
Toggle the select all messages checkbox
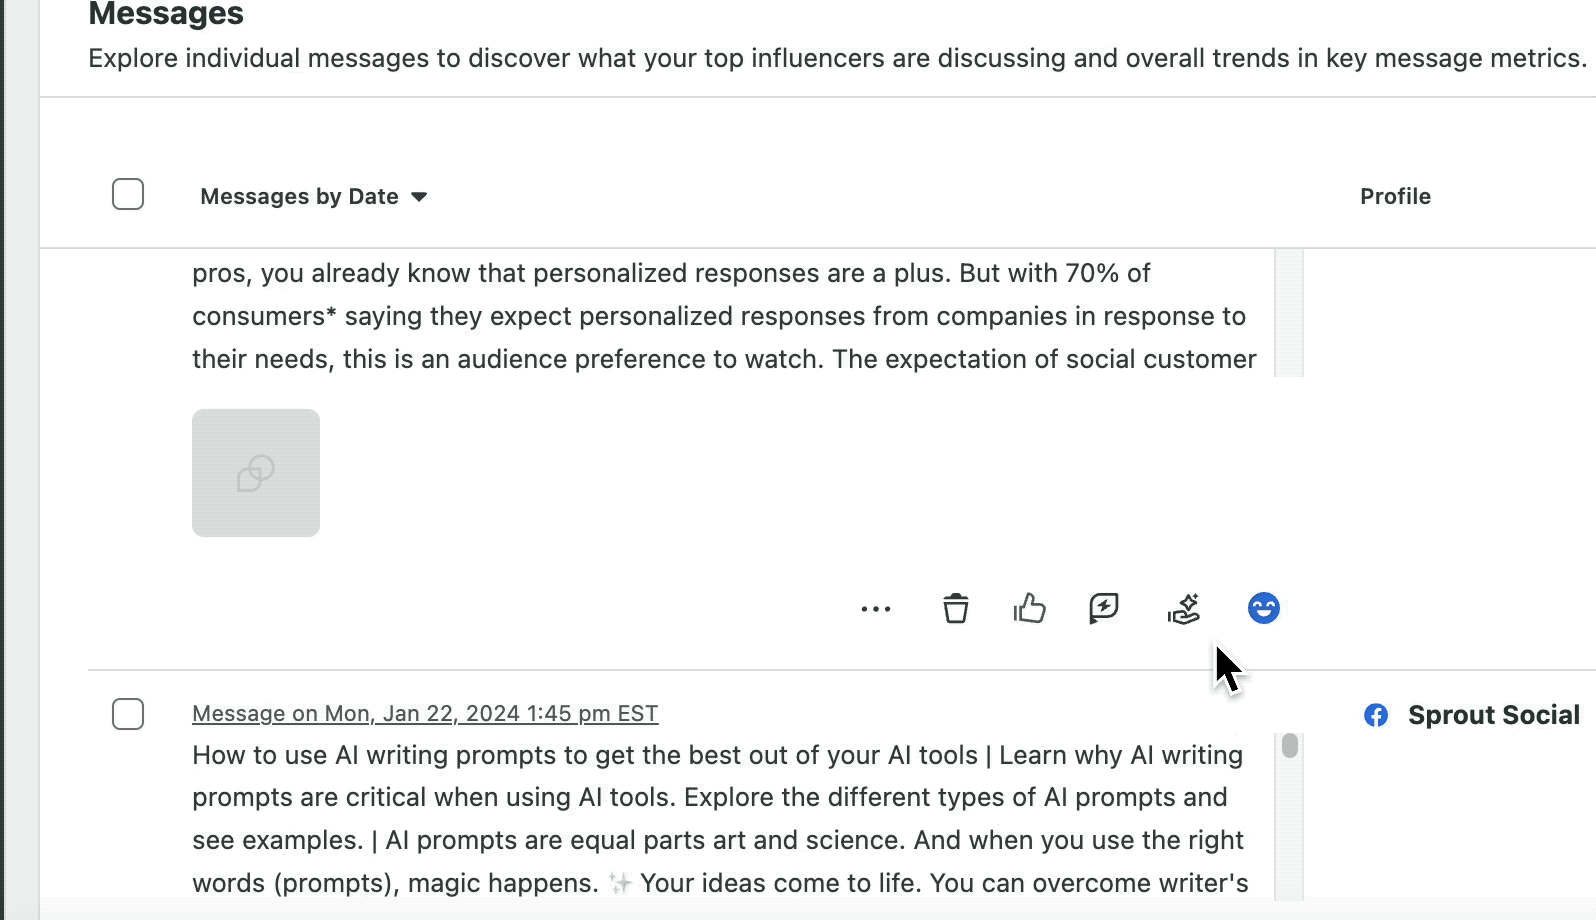click(128, 194)
